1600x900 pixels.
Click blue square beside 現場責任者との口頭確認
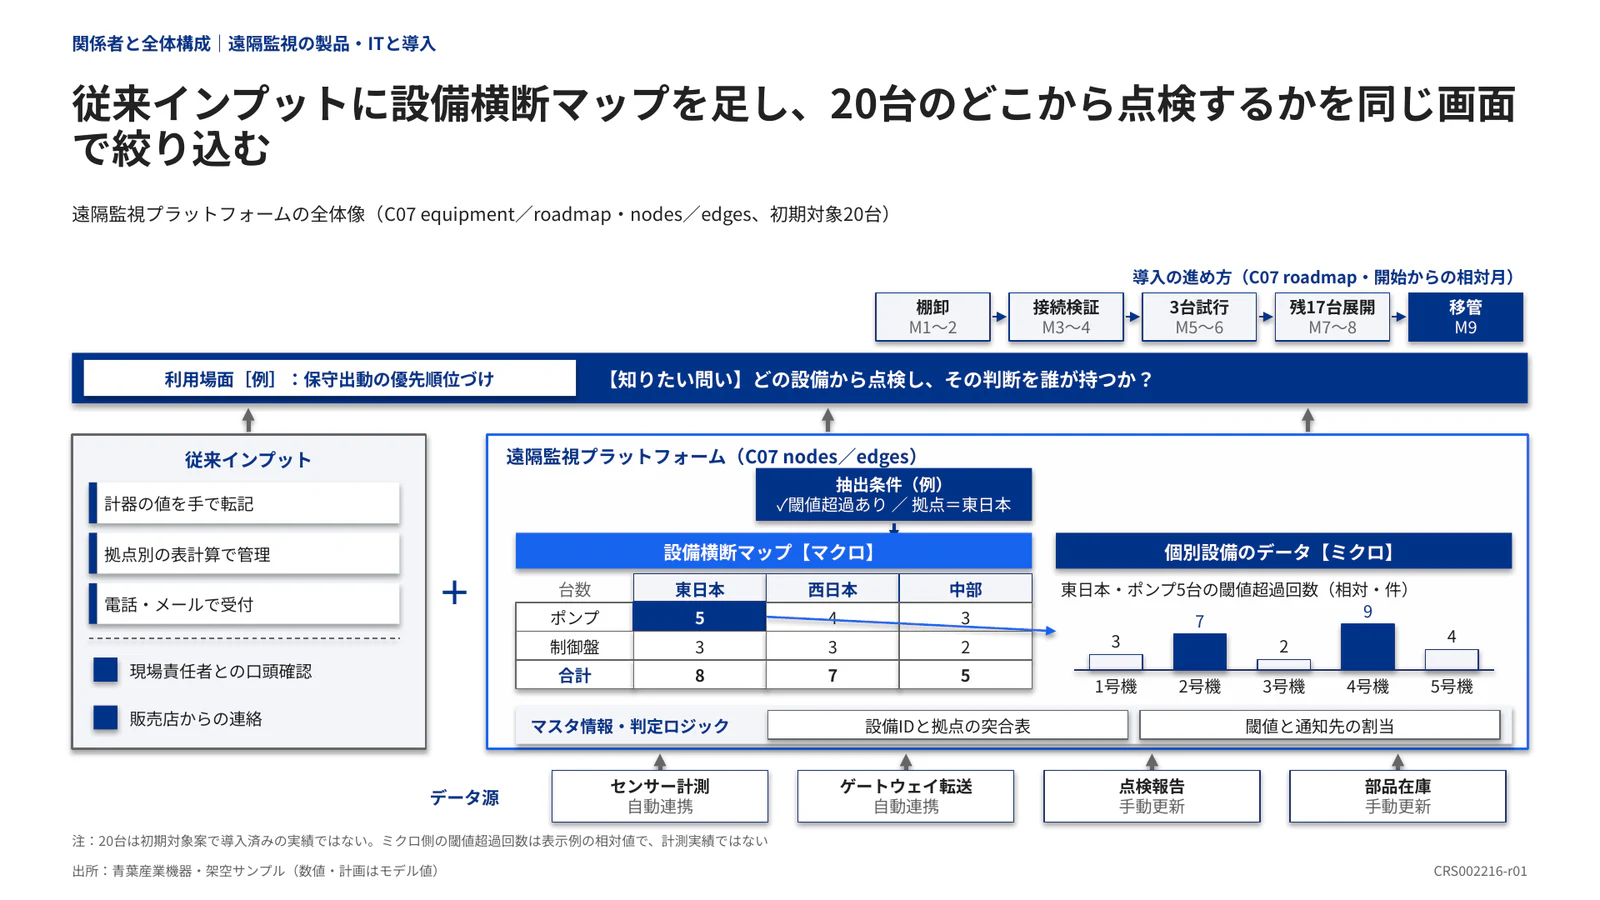click(105, 670)
